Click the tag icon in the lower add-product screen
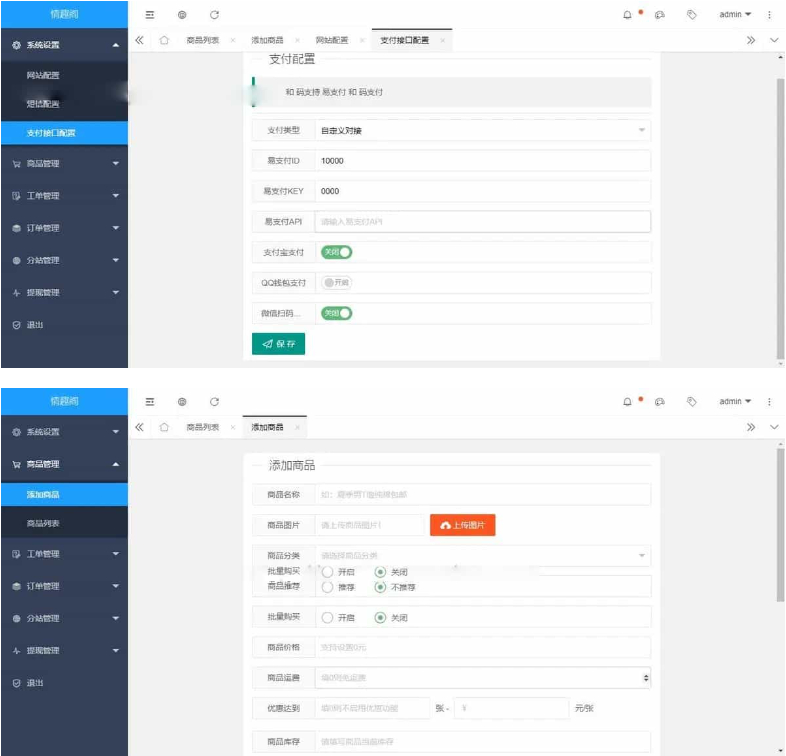The width and height of the screenshot is (786, 756). [691, 402]
